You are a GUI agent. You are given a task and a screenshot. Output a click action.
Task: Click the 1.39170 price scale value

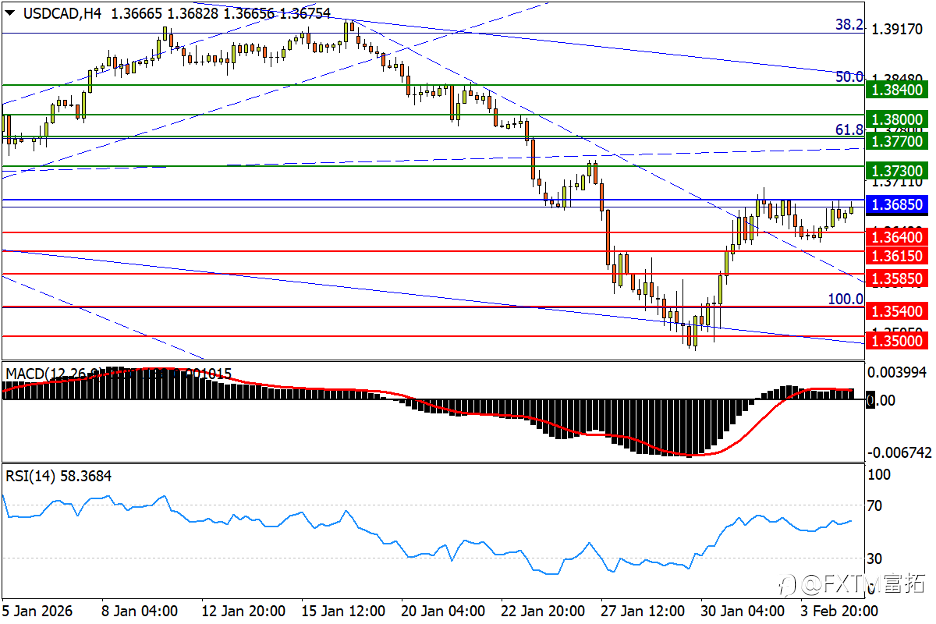click(x=897, y=29)
